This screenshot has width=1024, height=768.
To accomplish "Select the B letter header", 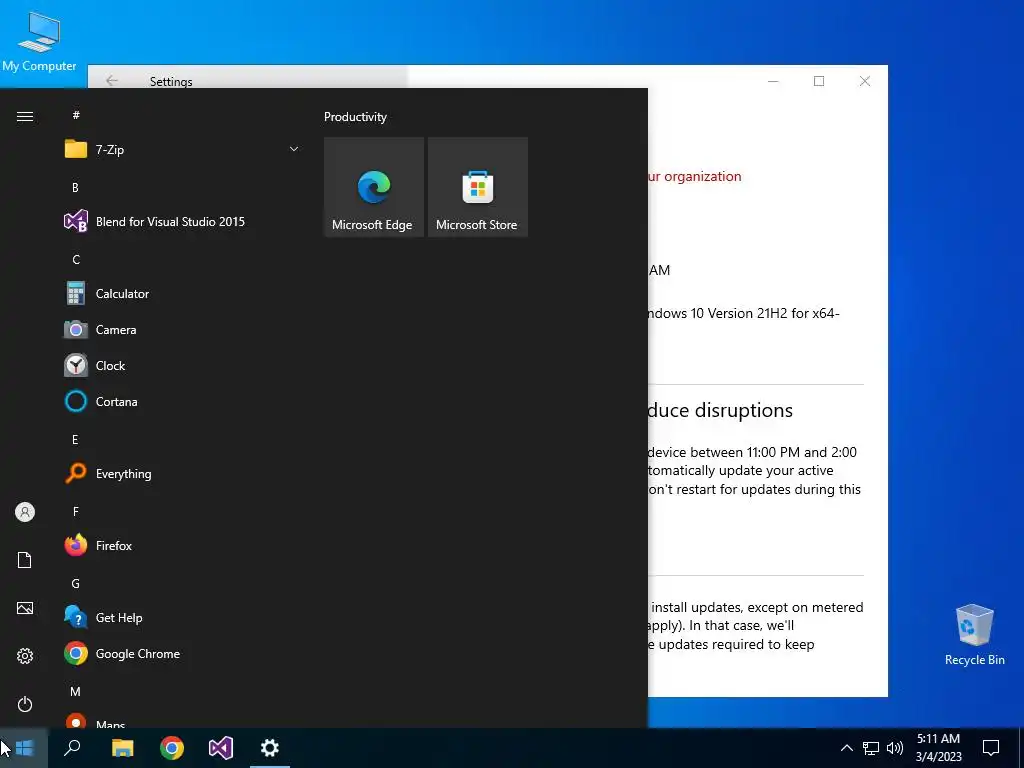I will pyautogui.click(x=75, y=187).
